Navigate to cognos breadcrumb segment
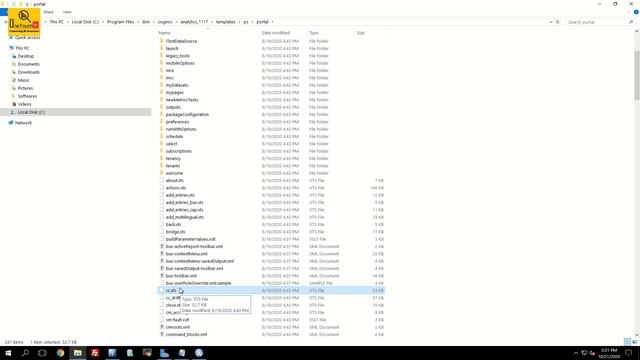Image resolution: width=640 pixels, height=360 pixels. [x=165, y=22]
